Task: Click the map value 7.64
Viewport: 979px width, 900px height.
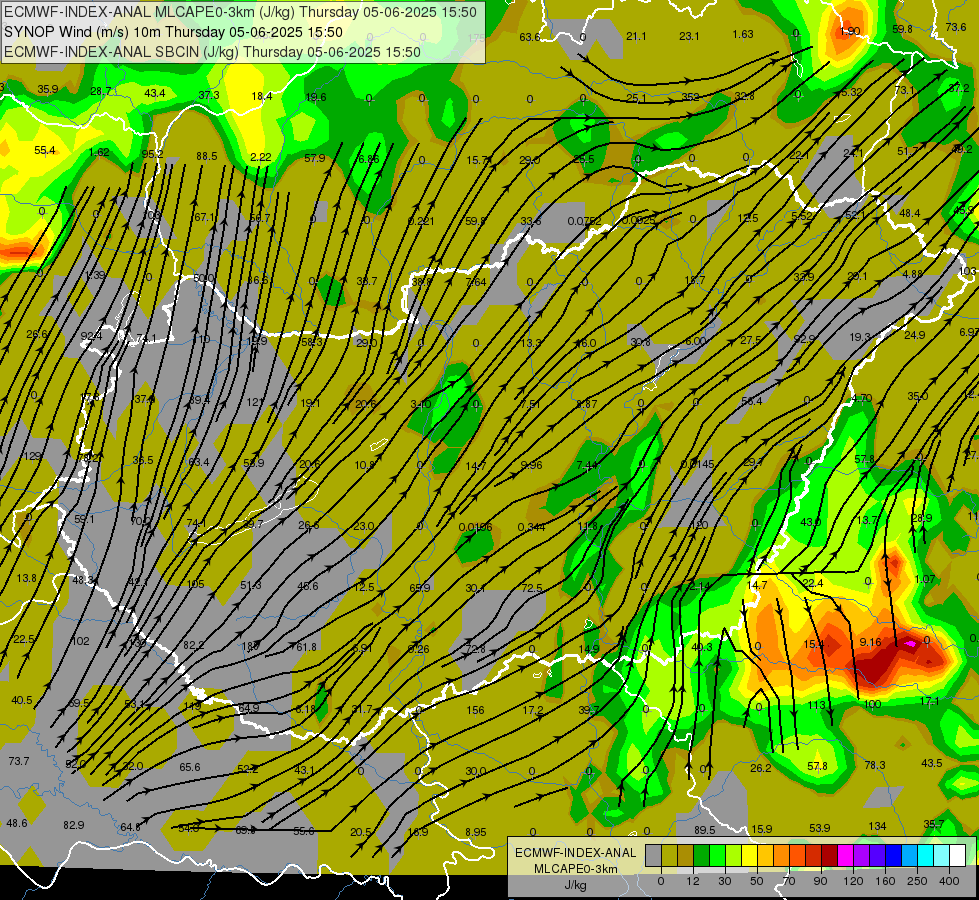Action: click(476, 282)
